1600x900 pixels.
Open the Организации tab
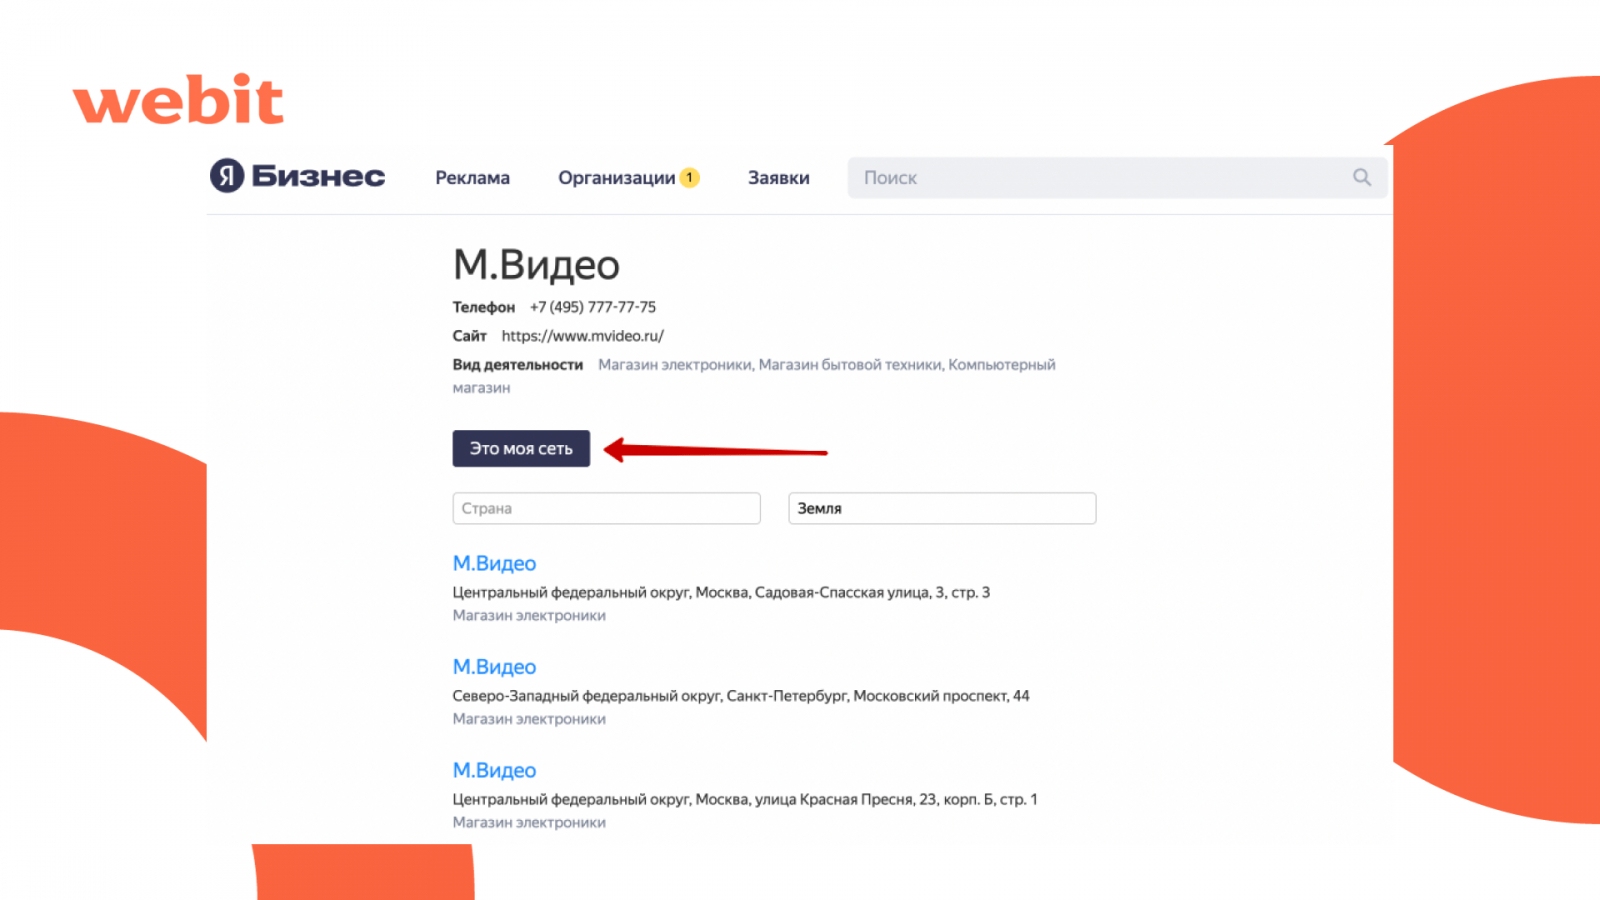(x=617, y=178)
